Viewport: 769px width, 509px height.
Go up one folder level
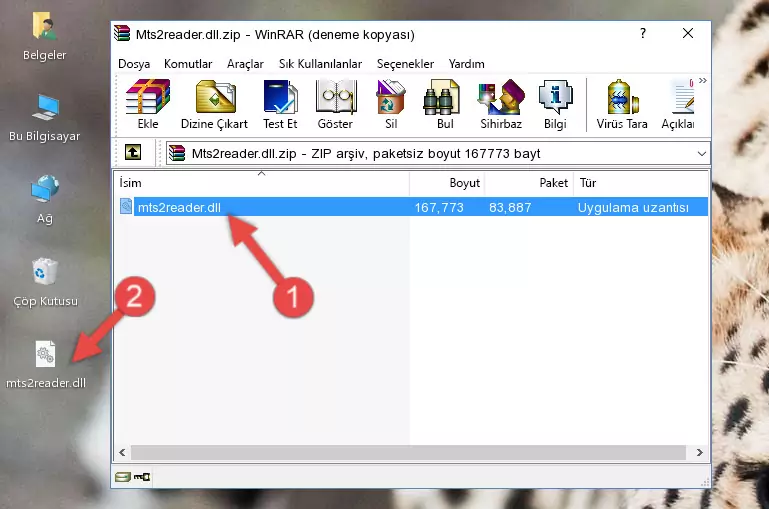tap(133, 153)
